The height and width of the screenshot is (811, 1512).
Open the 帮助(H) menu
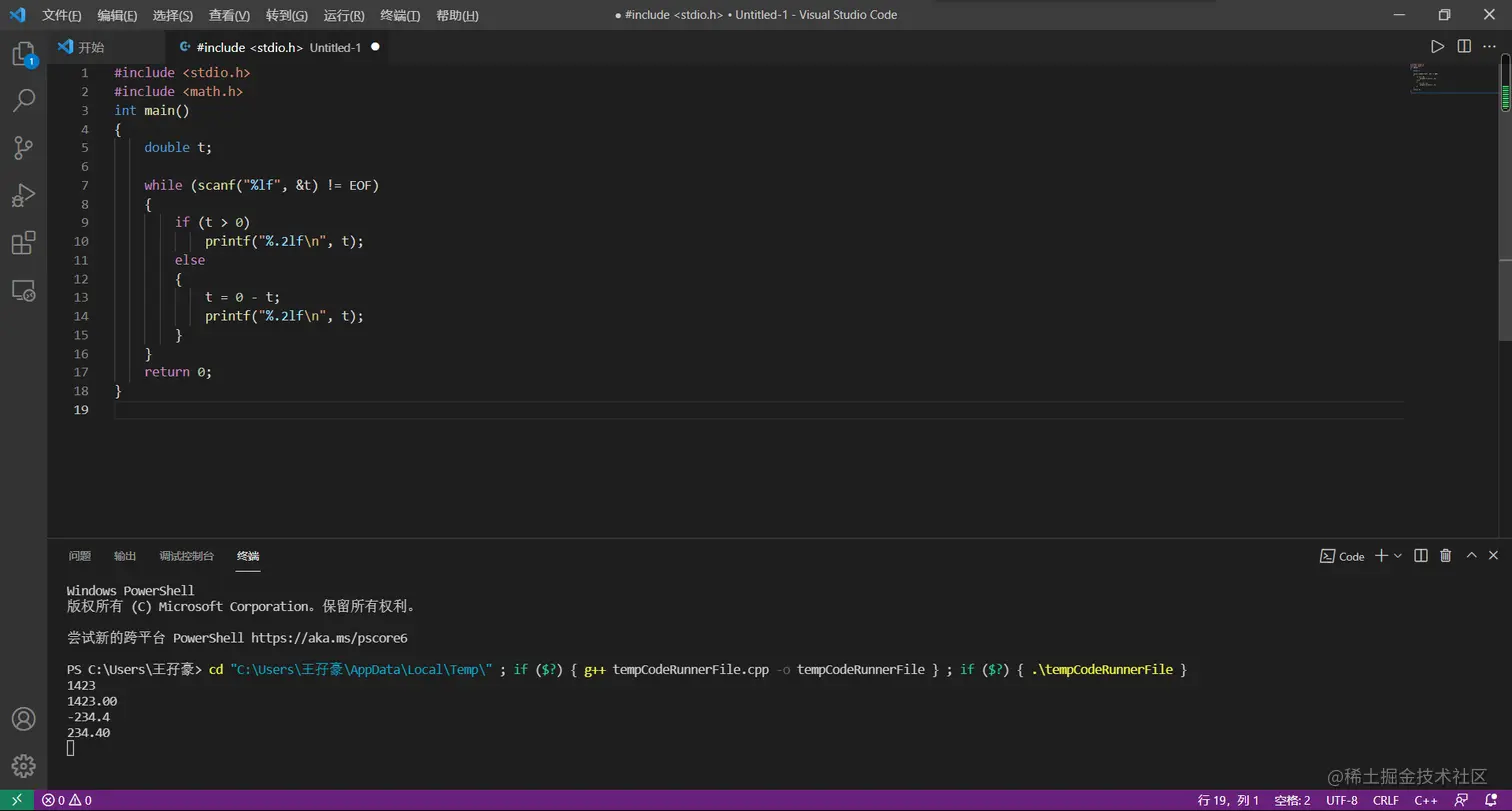click(457, 15)
